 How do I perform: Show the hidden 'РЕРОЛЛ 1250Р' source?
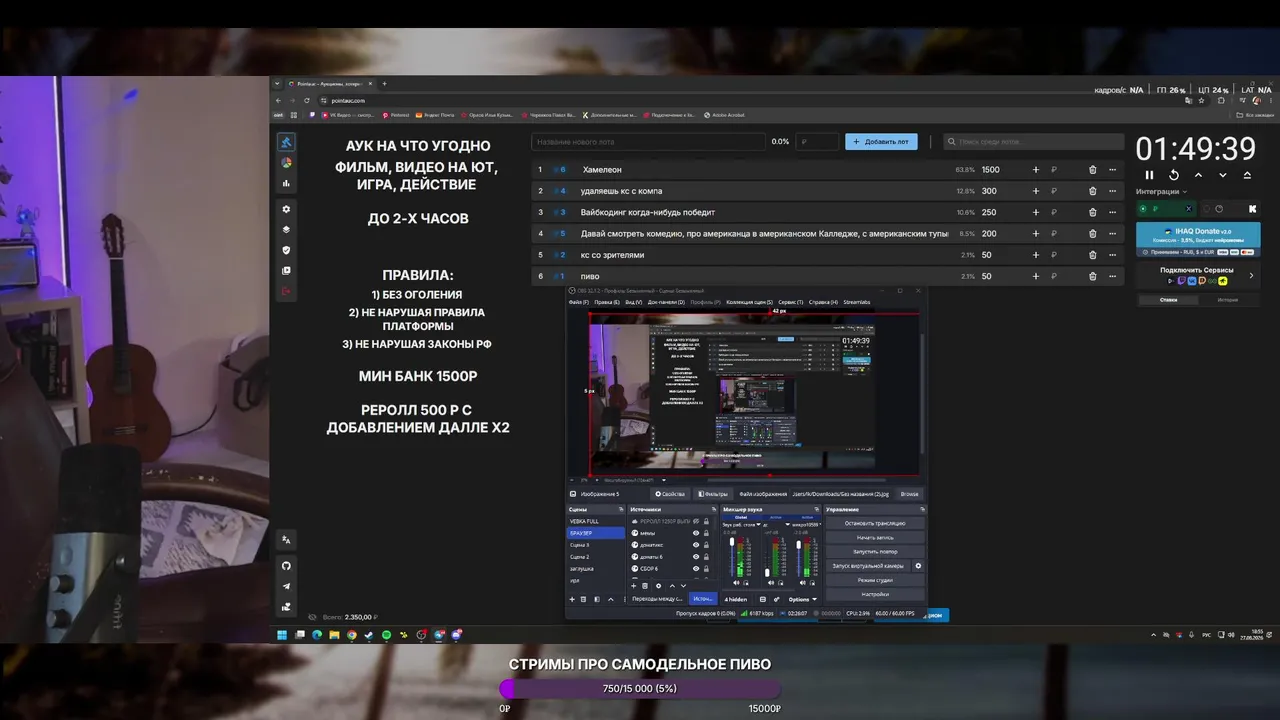pyautogui.click(x=696, y=522)
